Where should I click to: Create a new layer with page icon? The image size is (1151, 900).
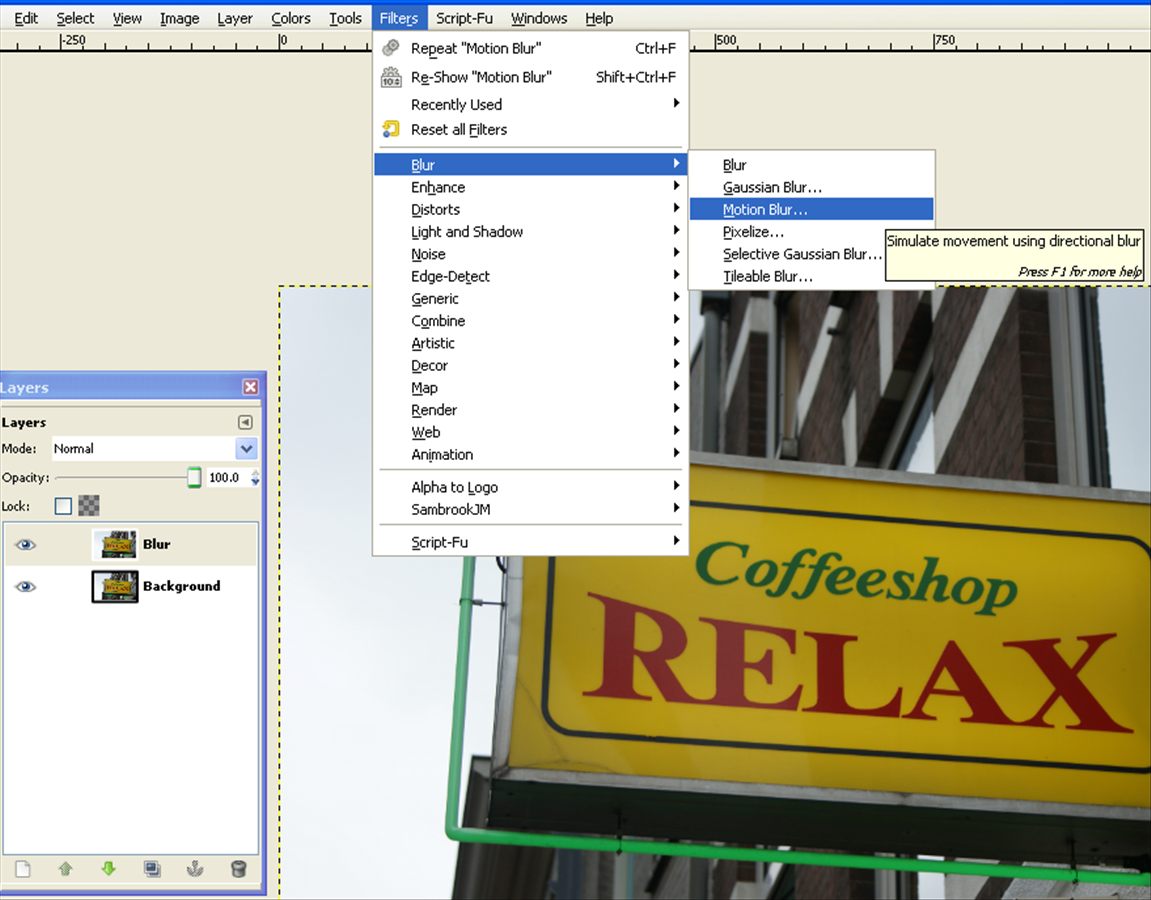(x=23, y=869)
